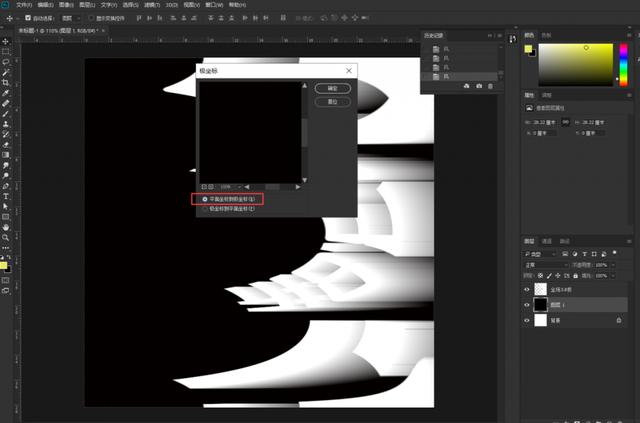Image resolution: width=640 pixels, height=423 pixels.
Task: Click 确定 button in the 极坐标 dialog
Action: [333, 88]
